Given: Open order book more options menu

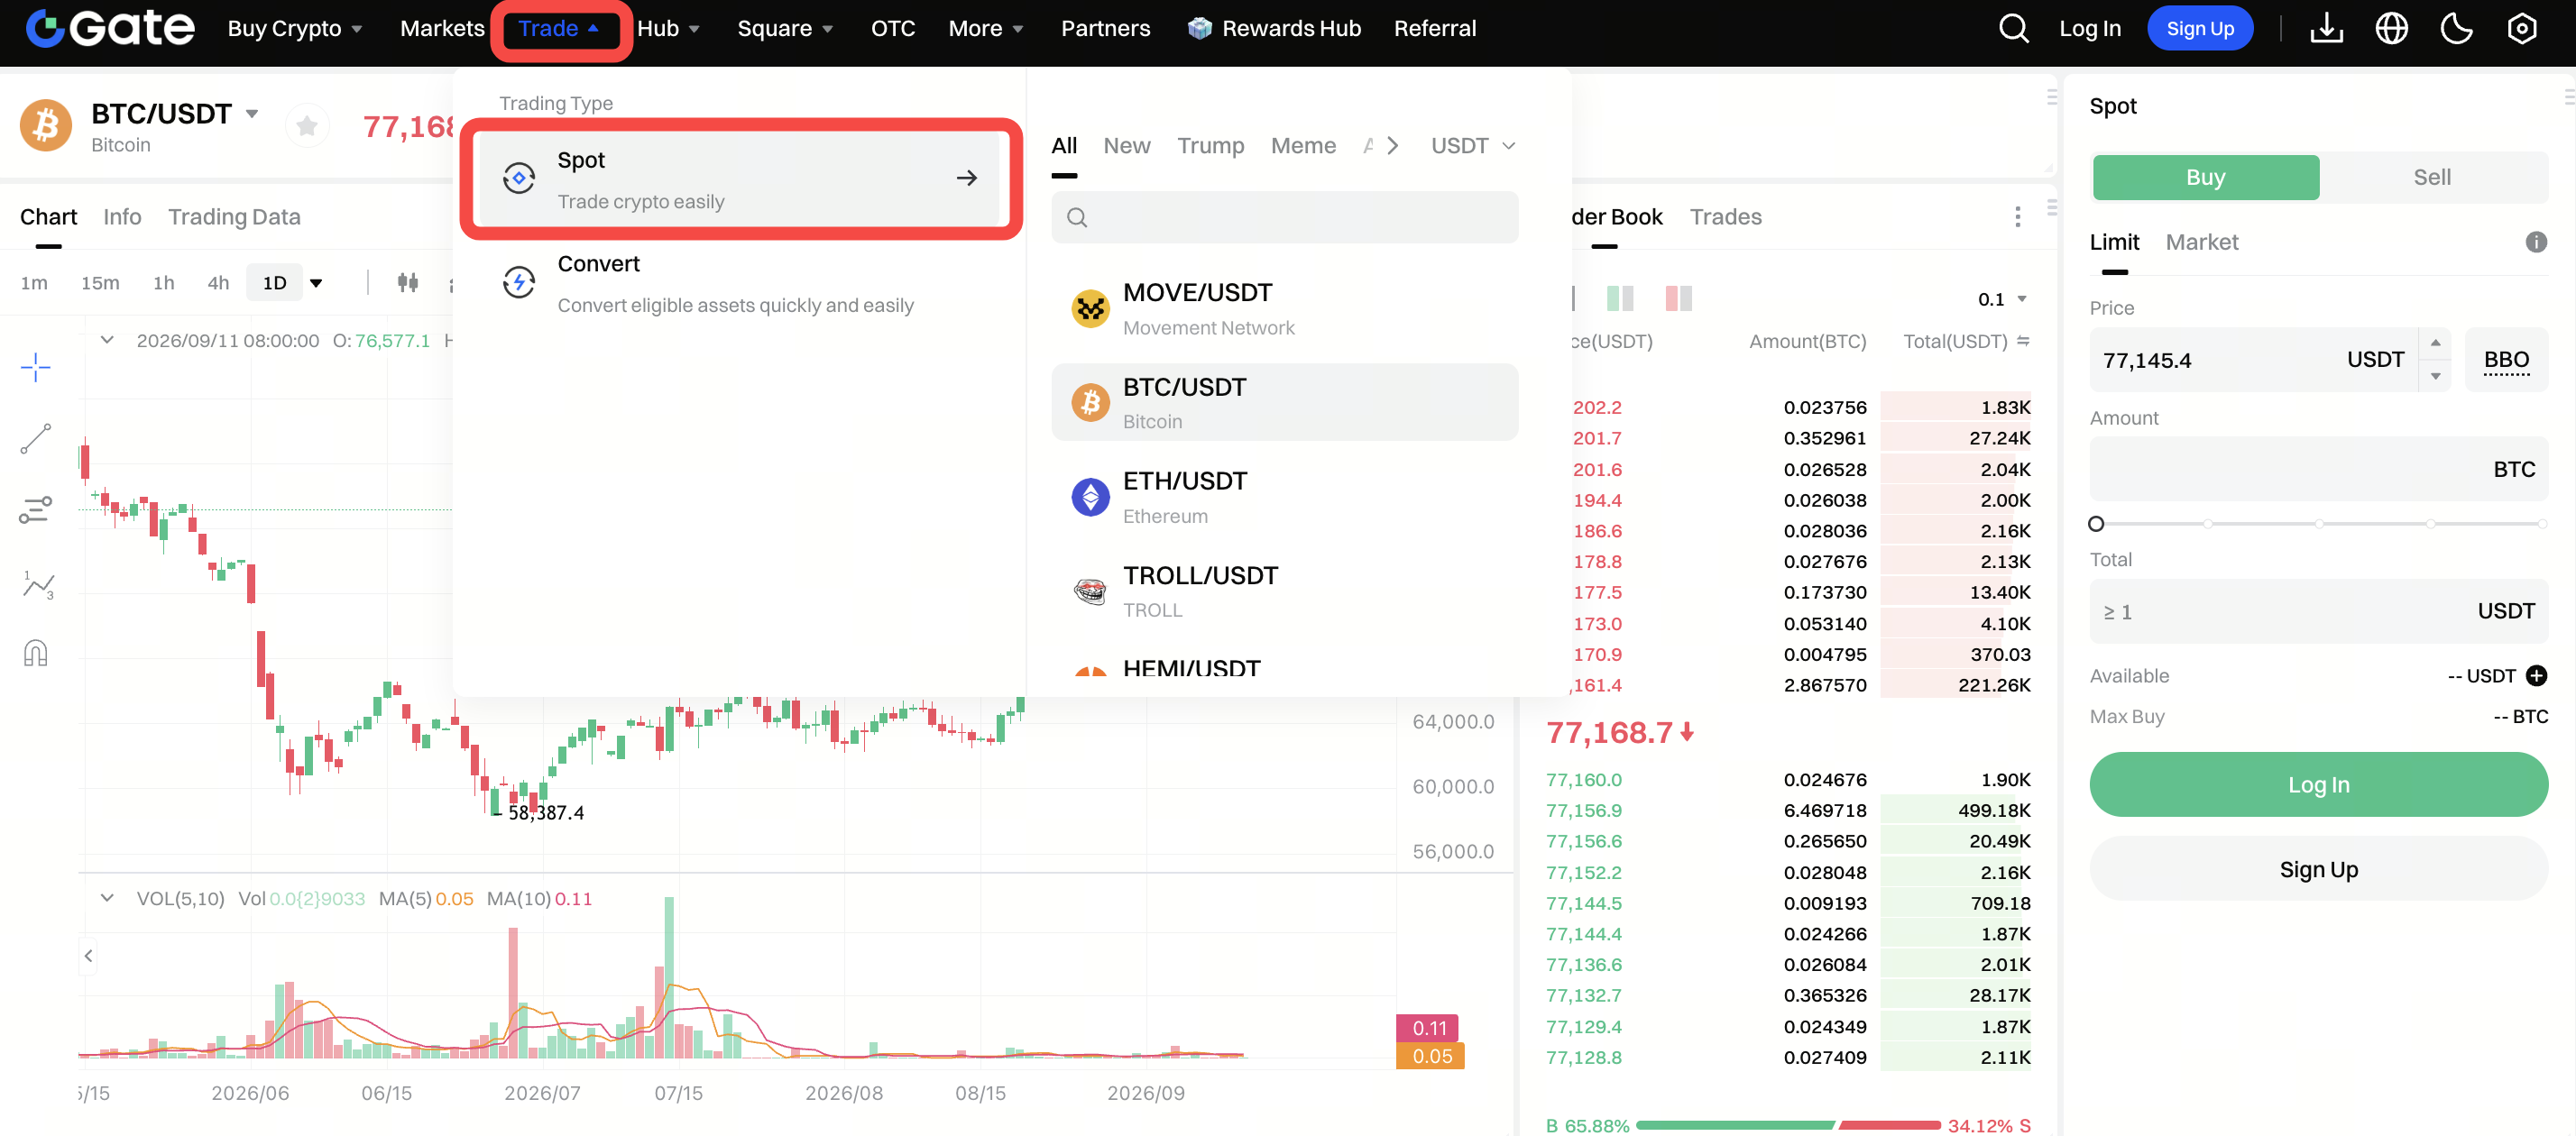Looking at the screenshot, I should [x=2017, y=216].
